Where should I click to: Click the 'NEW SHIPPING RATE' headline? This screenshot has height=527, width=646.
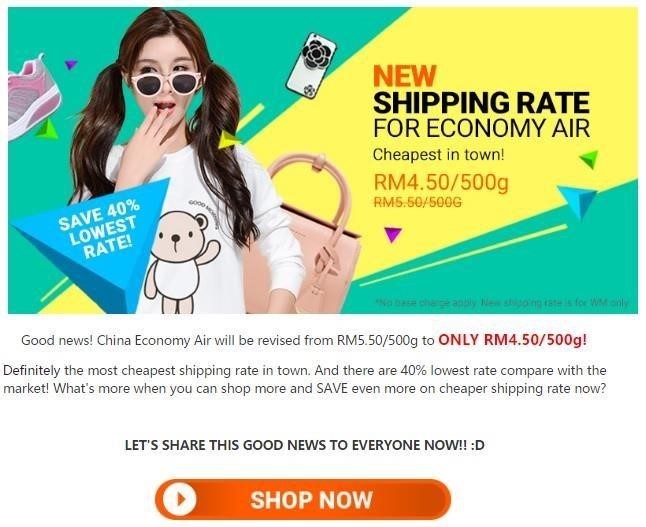pos(481,89)
